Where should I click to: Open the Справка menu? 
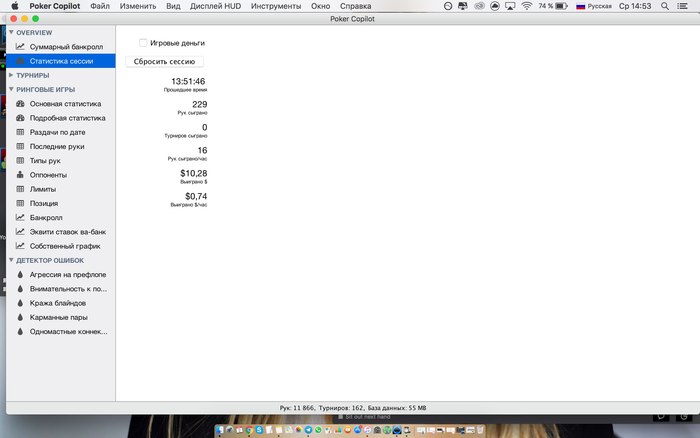pos(355,6)
